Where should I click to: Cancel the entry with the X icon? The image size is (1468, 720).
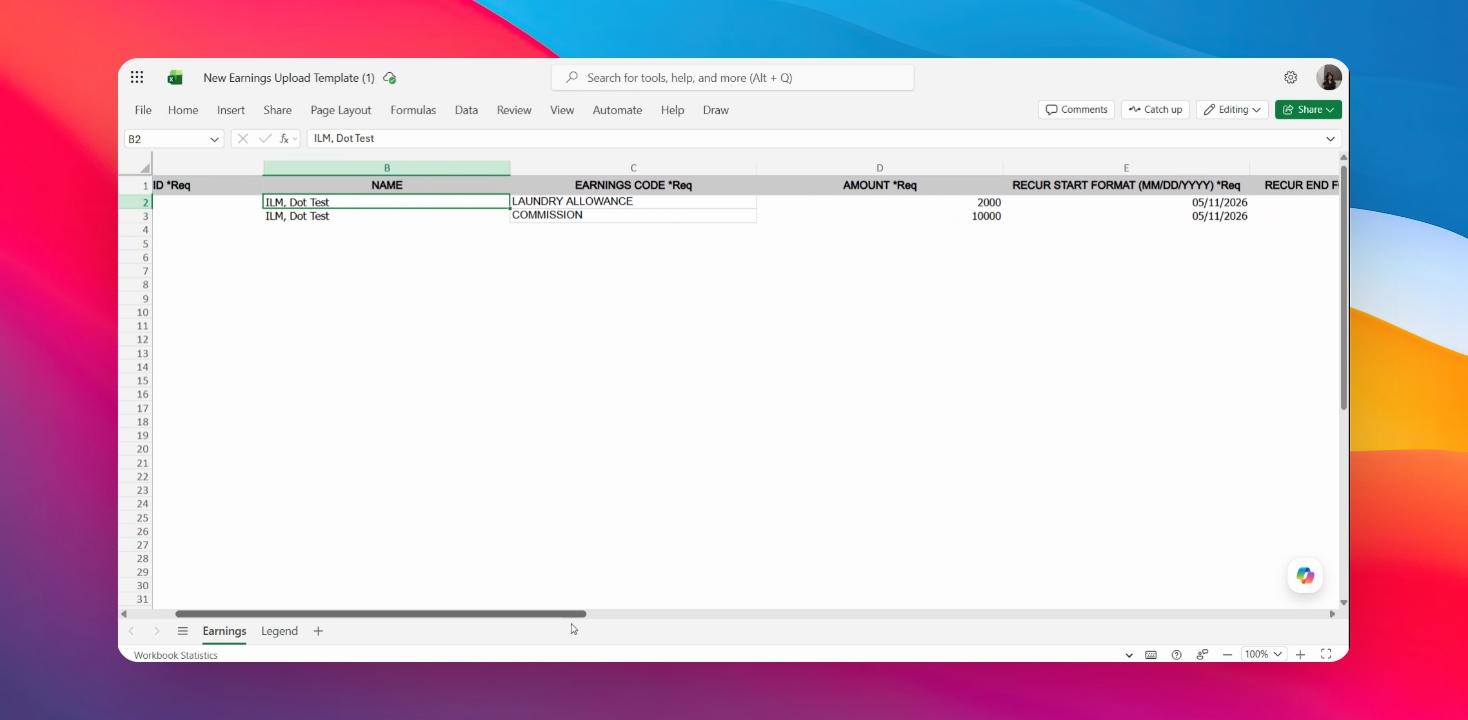click(243, 139)
